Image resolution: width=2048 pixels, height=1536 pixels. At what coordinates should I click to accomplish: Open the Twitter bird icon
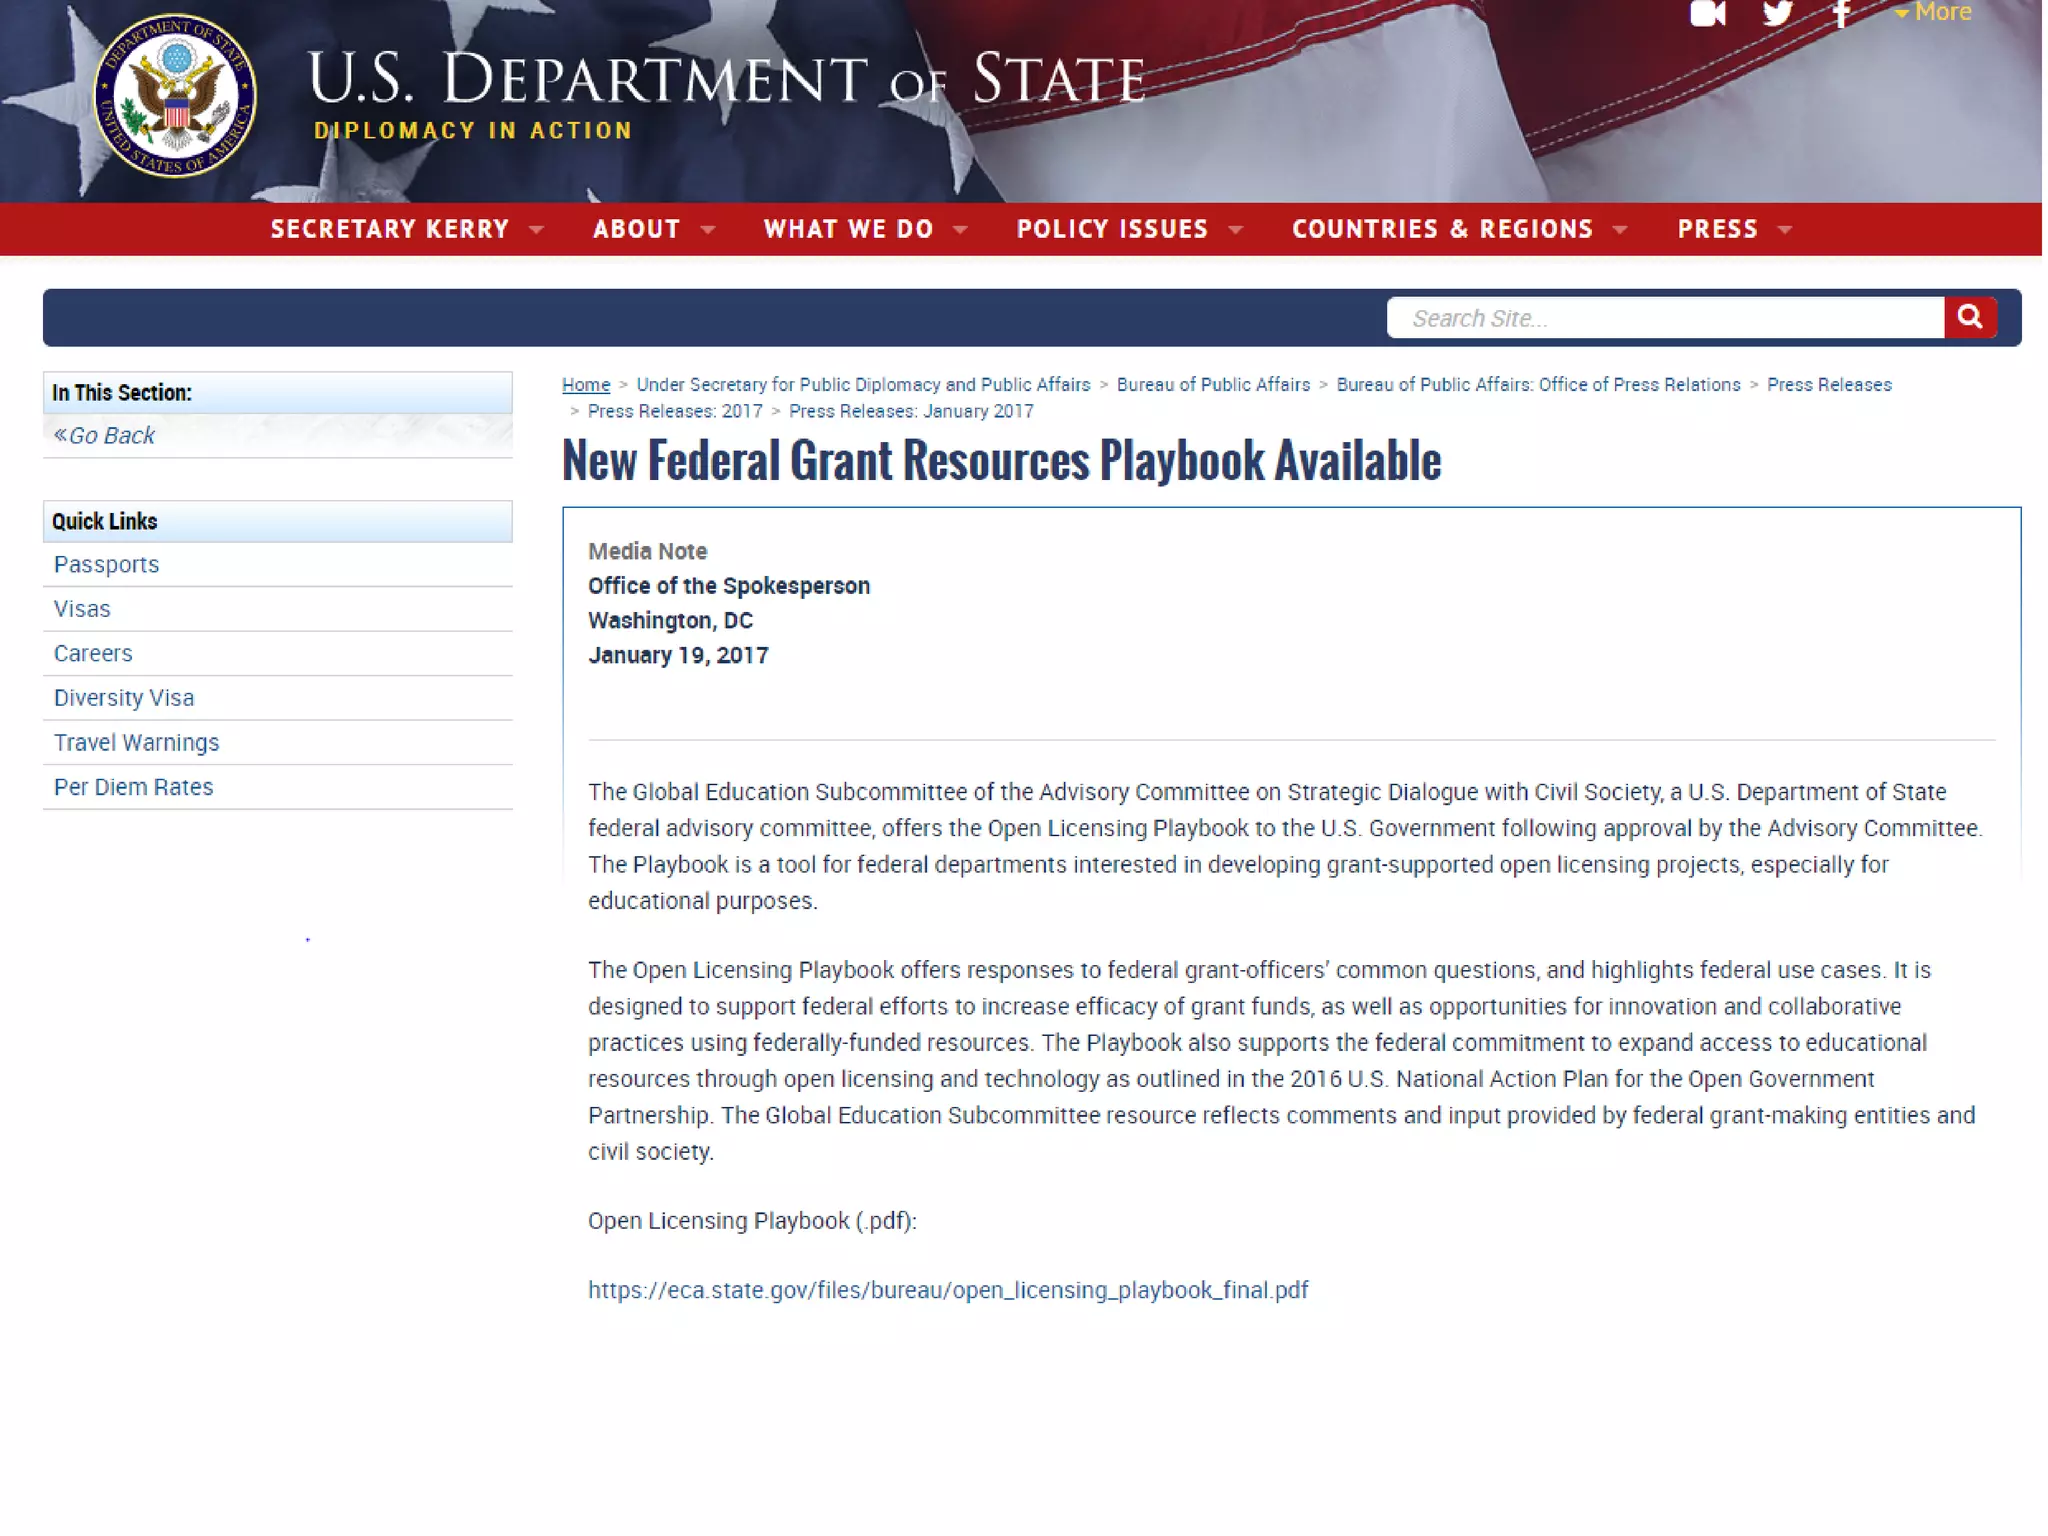(1777, 13)
